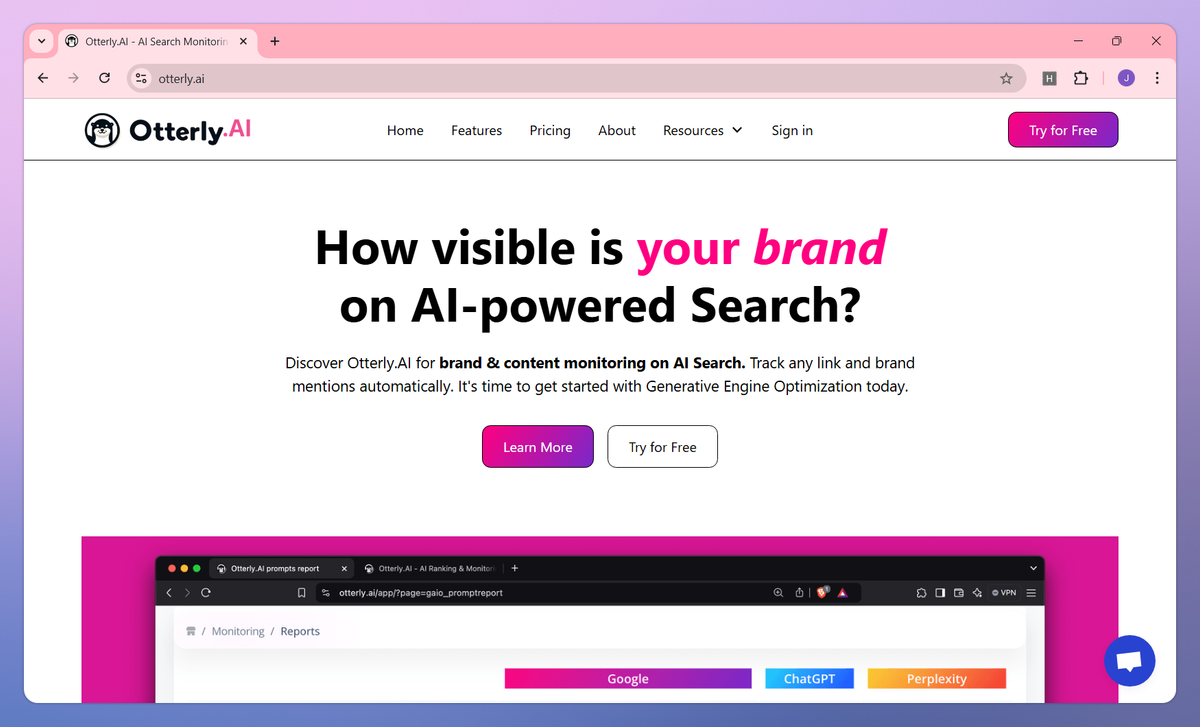Open the About page
Viewport: 1200px width, 727px height.
(x=617, y=130)
